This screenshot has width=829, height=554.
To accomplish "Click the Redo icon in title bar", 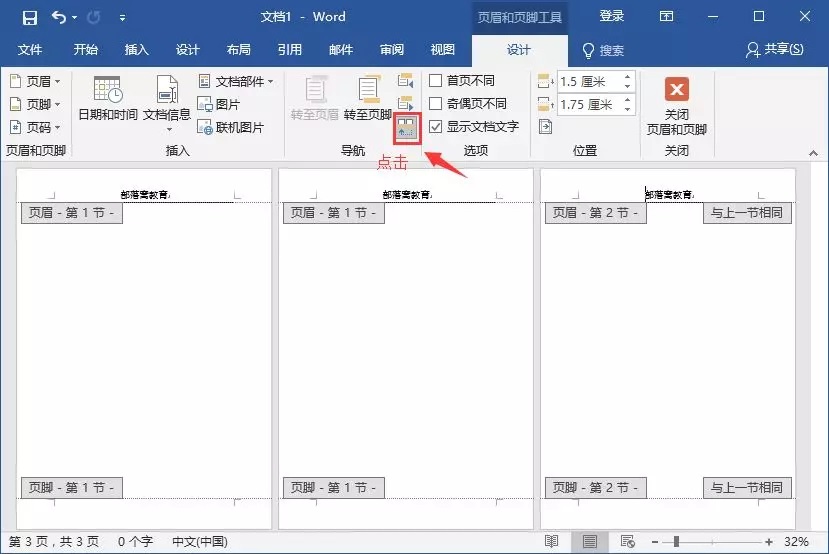I will [x=94, y=17].
